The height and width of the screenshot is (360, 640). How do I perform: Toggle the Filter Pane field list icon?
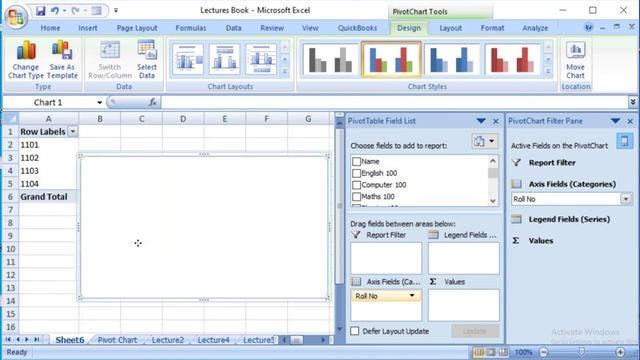[624, 141]
